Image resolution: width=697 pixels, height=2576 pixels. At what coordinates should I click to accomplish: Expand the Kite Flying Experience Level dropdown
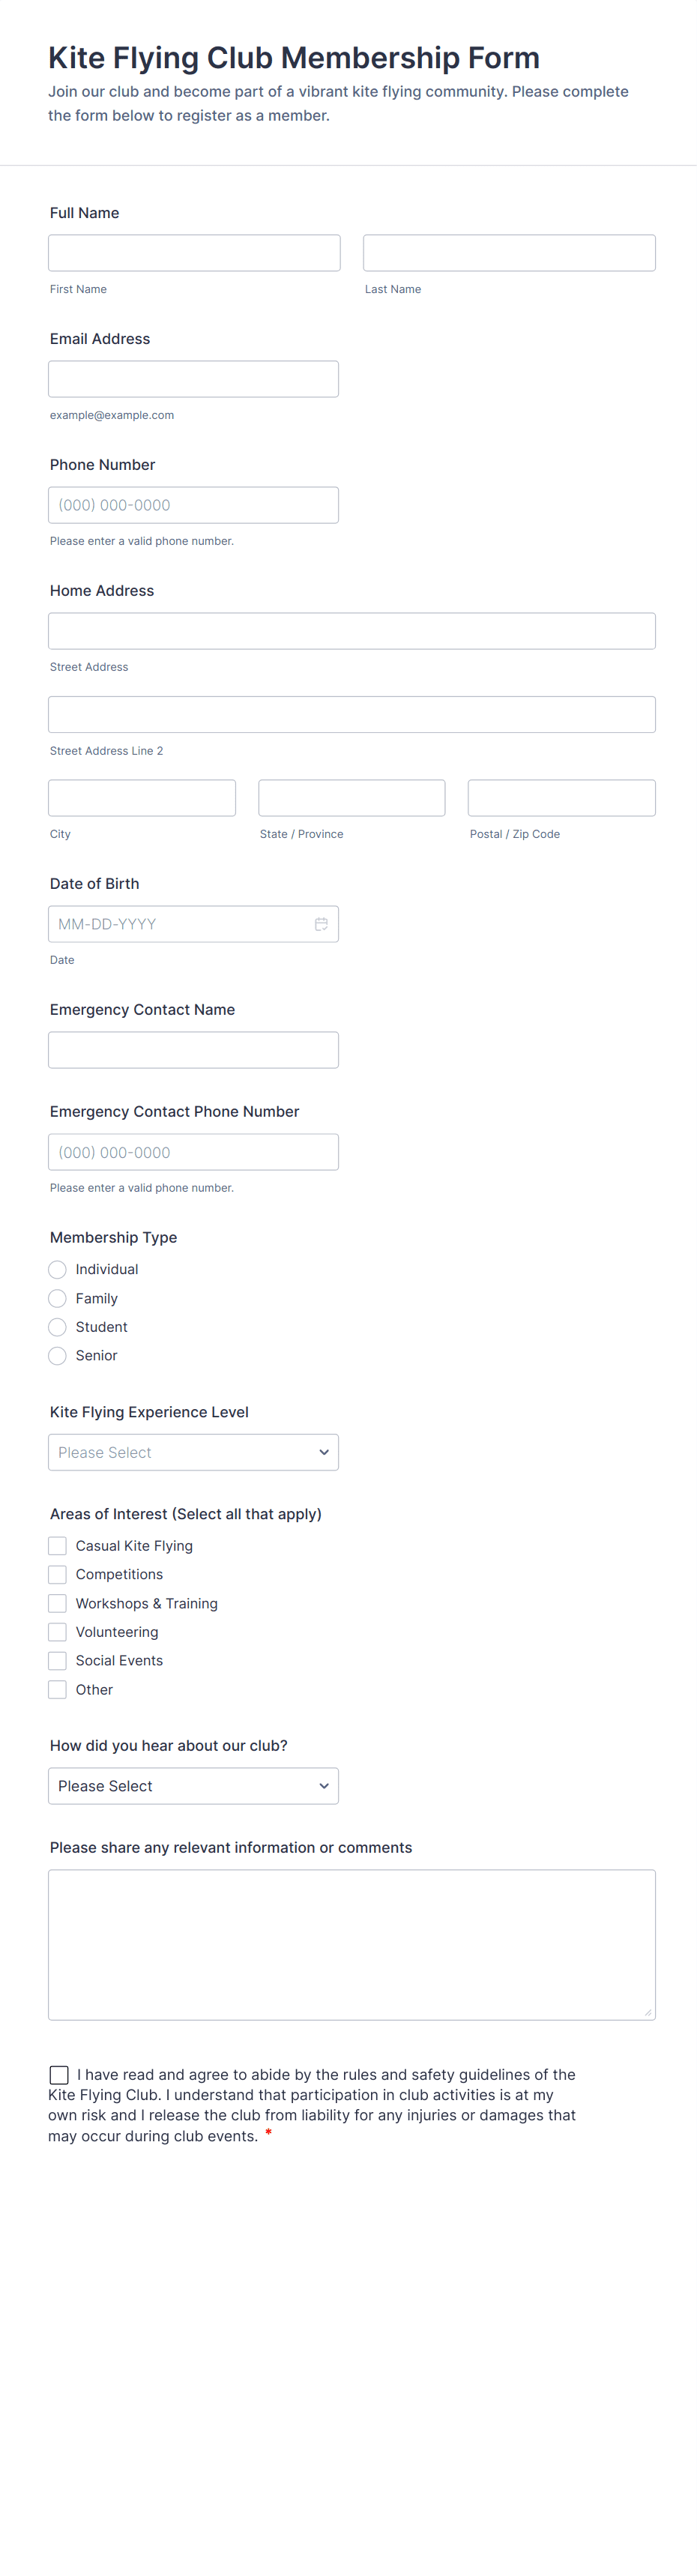click(x=193, y=1452)
